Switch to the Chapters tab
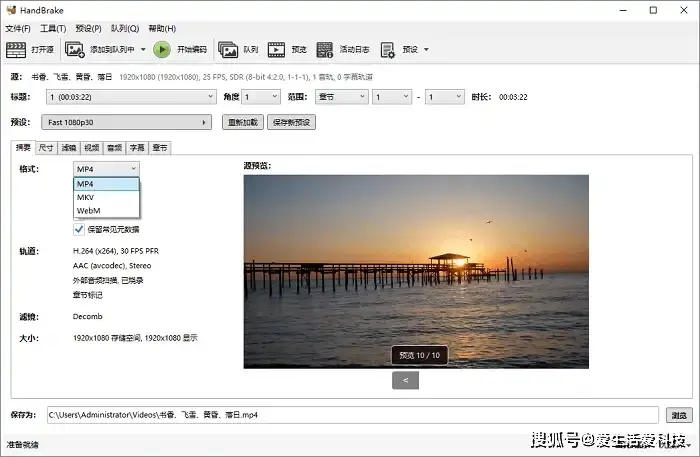700x457 pixels. [160, 148]
